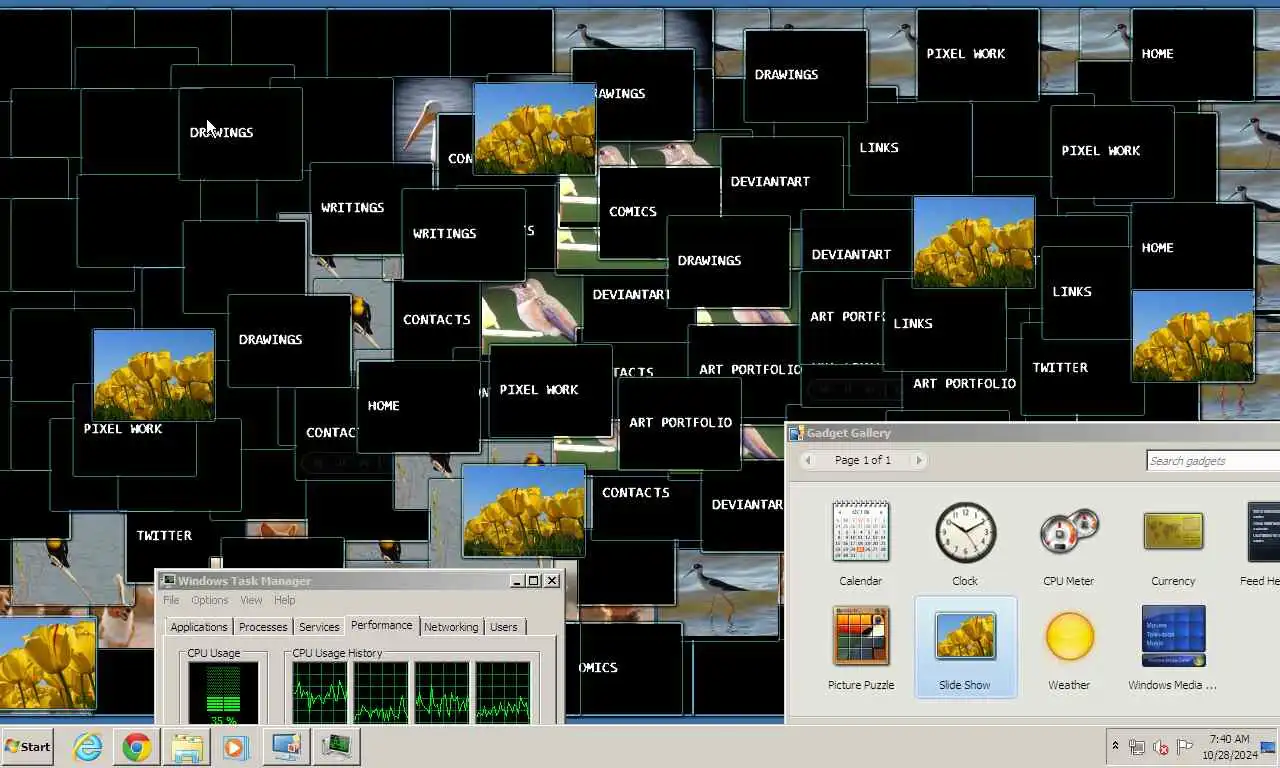Open the Start menu
The width and height of the screenshot is (1280, 768).
[x=27, y=746]
